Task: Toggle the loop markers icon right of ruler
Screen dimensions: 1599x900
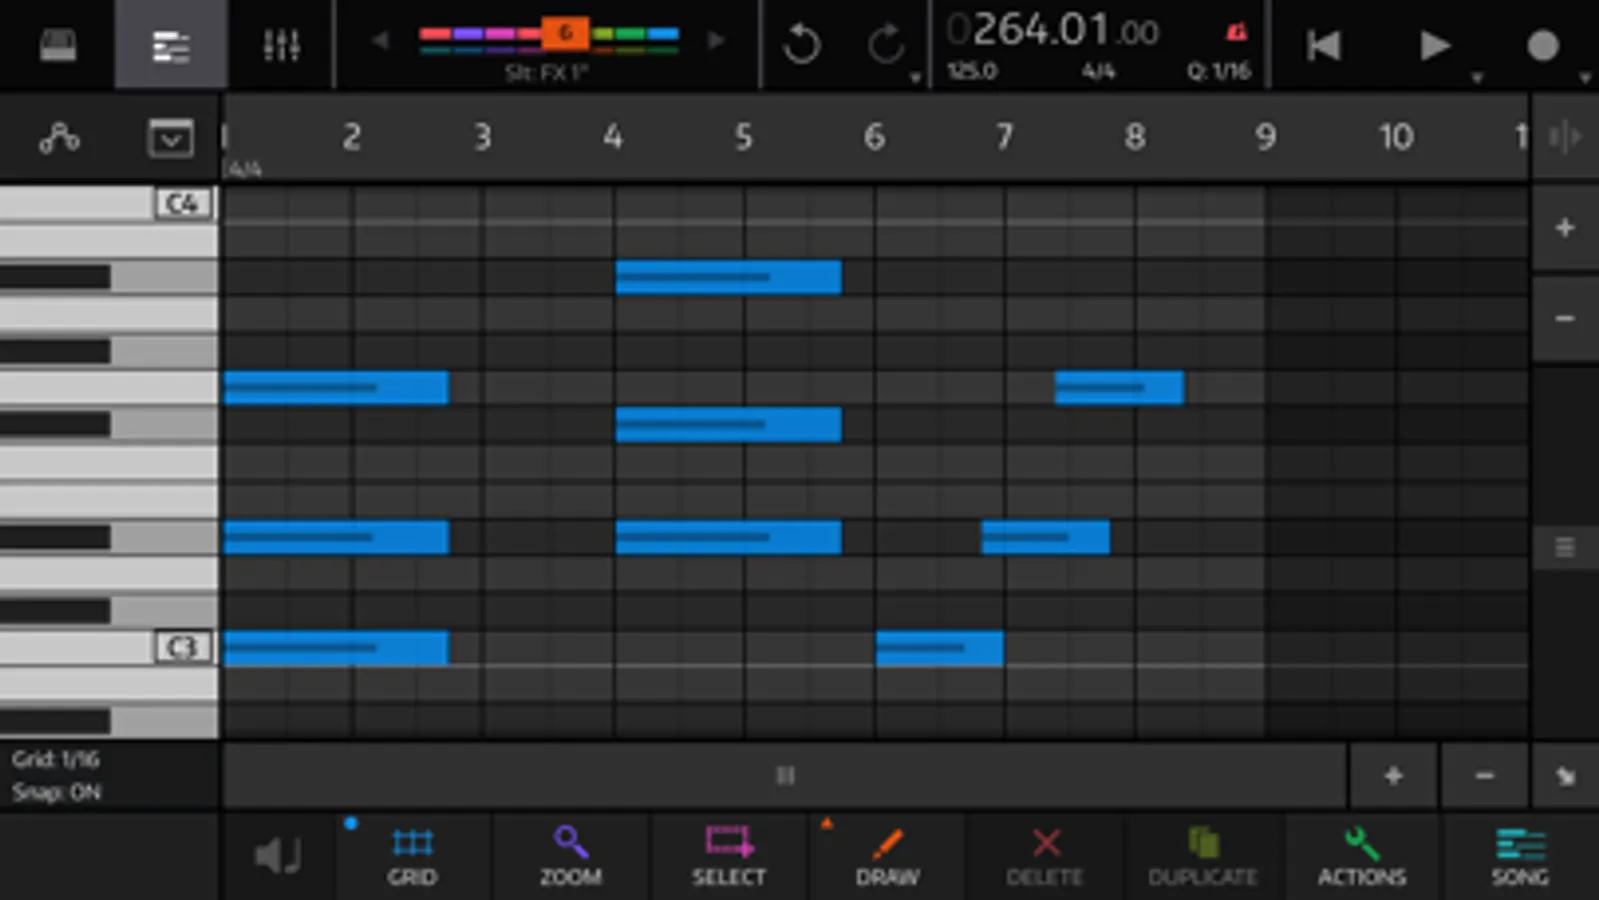Action: tap(1565, 137)
